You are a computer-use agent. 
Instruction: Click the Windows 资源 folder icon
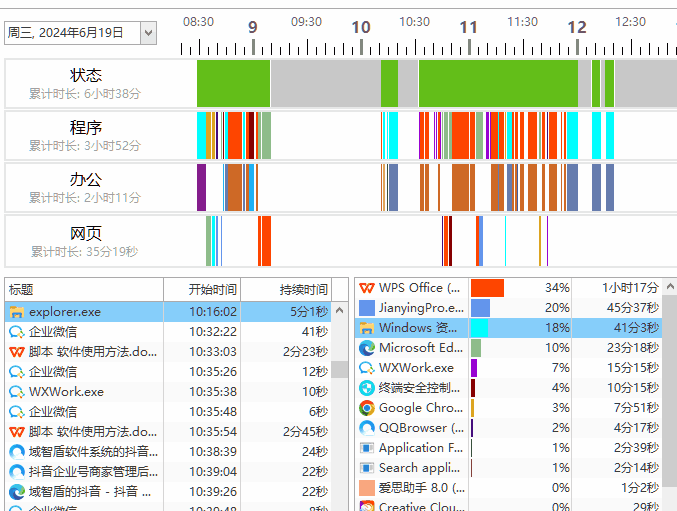click(x=367, y=328)
